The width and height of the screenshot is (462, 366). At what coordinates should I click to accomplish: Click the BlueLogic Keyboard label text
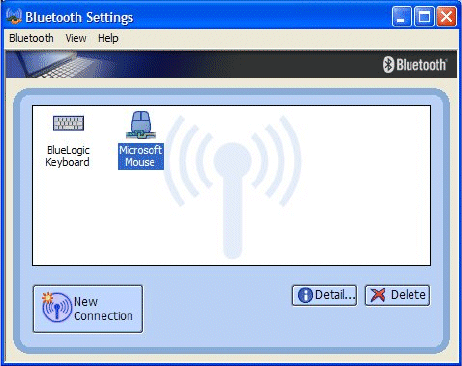pyautogui.click(x=68, y=156)
